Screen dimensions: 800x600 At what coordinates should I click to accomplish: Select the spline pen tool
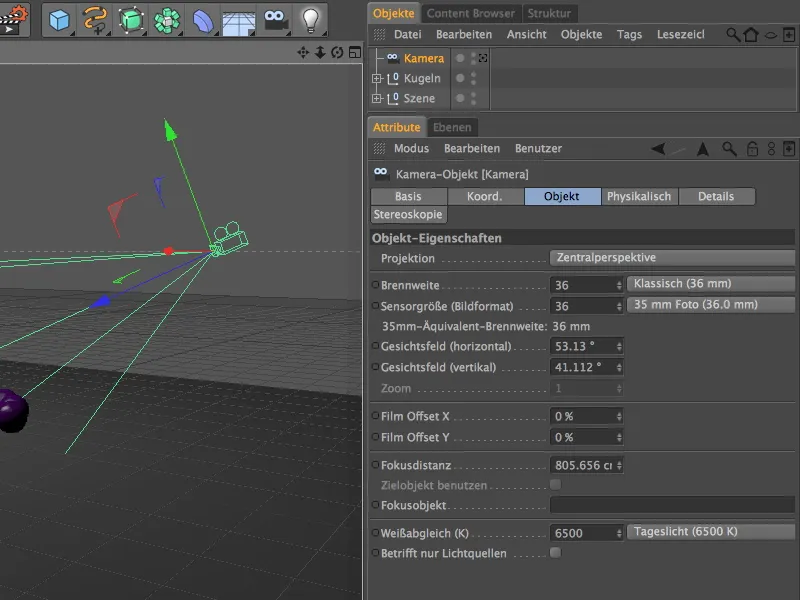[x=95, y=20]
